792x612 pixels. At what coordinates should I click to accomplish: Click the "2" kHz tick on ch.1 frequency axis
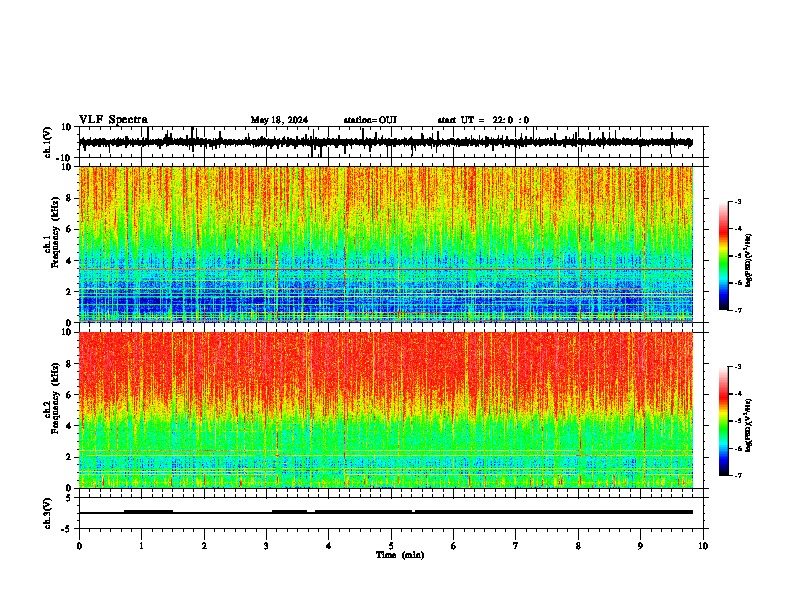(x=68, y=291)
